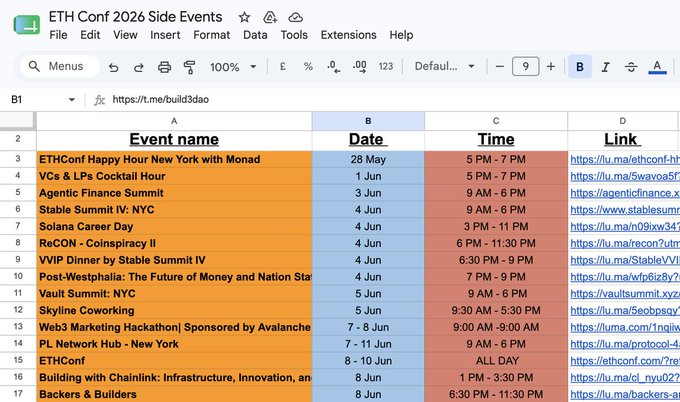The height and width of the screenshot is (402, 680).
Task: Undo the last action
Action: click(x=114, y=67)
